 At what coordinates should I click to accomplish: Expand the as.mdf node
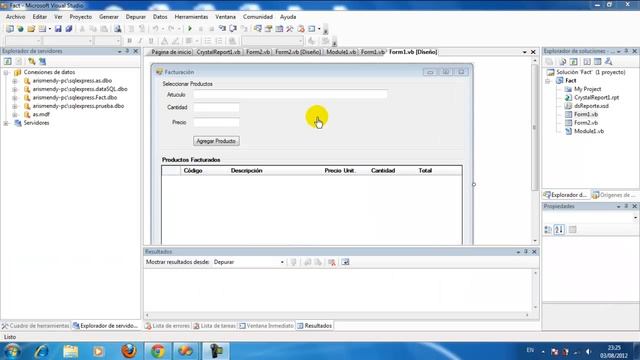(x=15, y=115)
